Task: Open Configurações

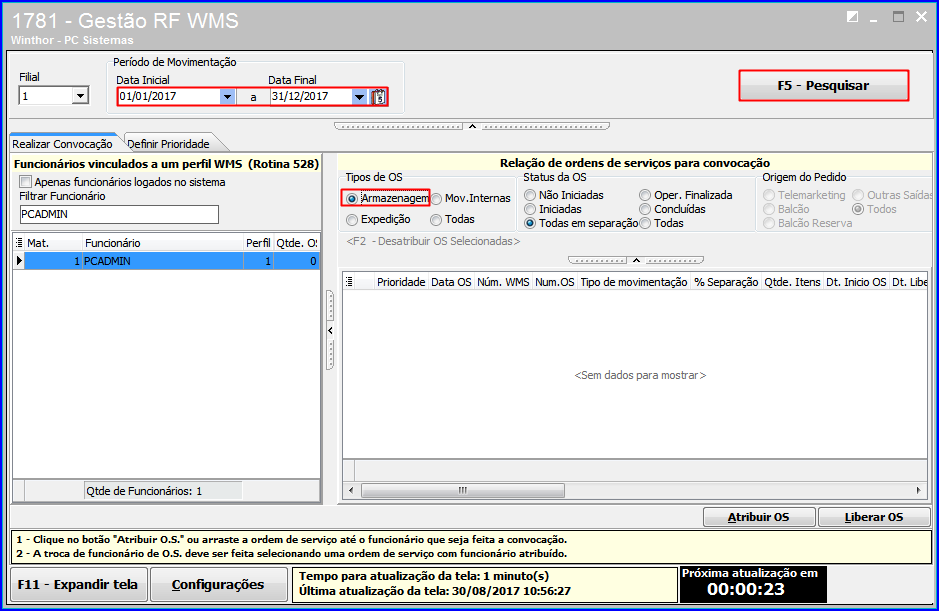Action: point(218,585)
